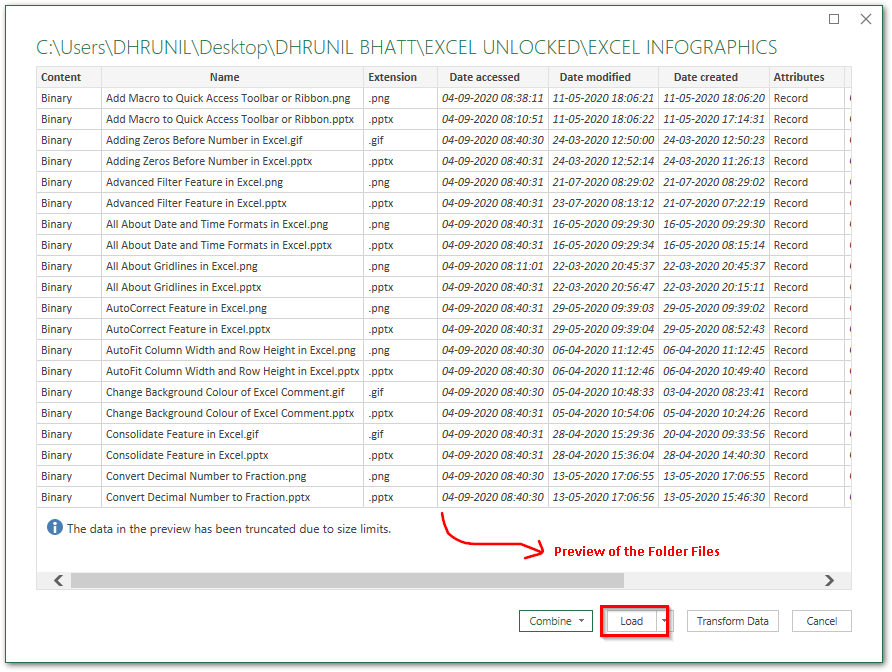892x672 pixels.
Task: Cancel the folder import dialog
Action: 821,621
